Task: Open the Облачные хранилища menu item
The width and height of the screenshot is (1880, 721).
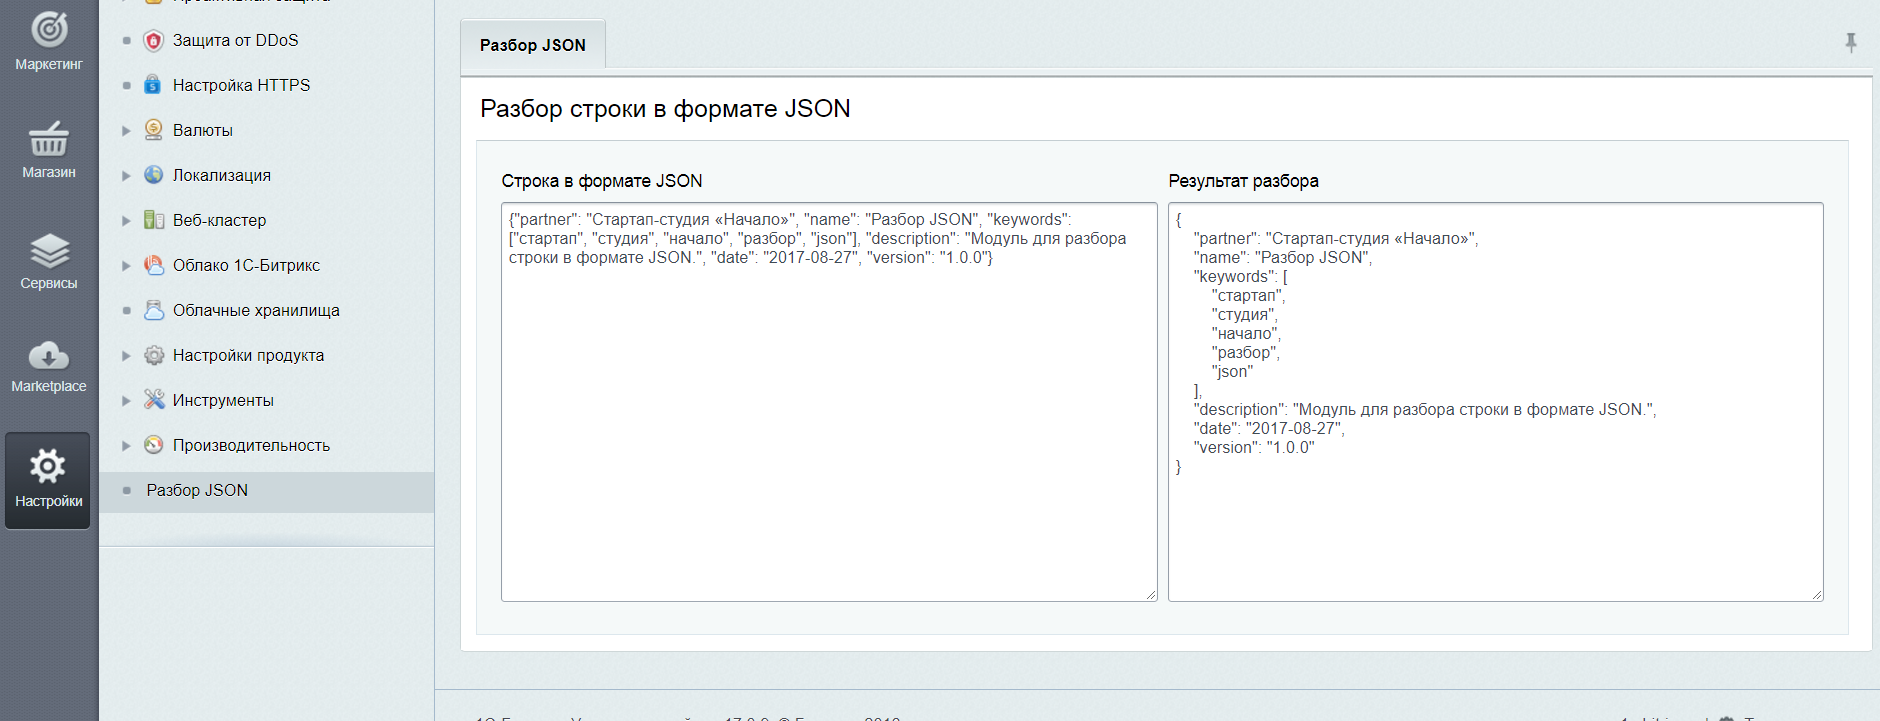Action: pos(256,310)
